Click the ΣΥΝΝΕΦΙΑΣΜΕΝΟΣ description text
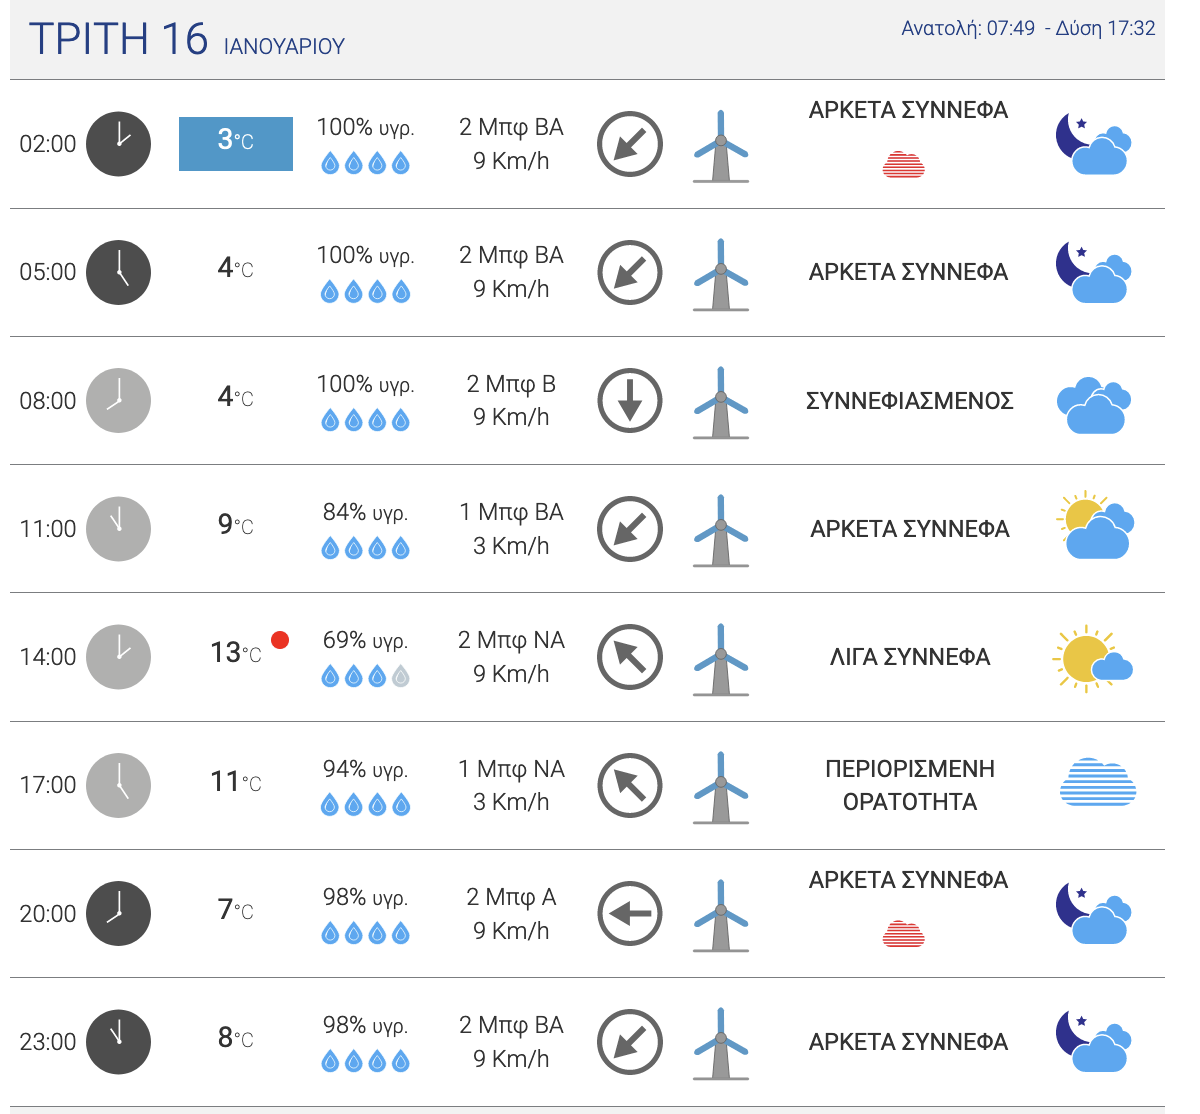The image size is (1200, 1114). [909, 401]
